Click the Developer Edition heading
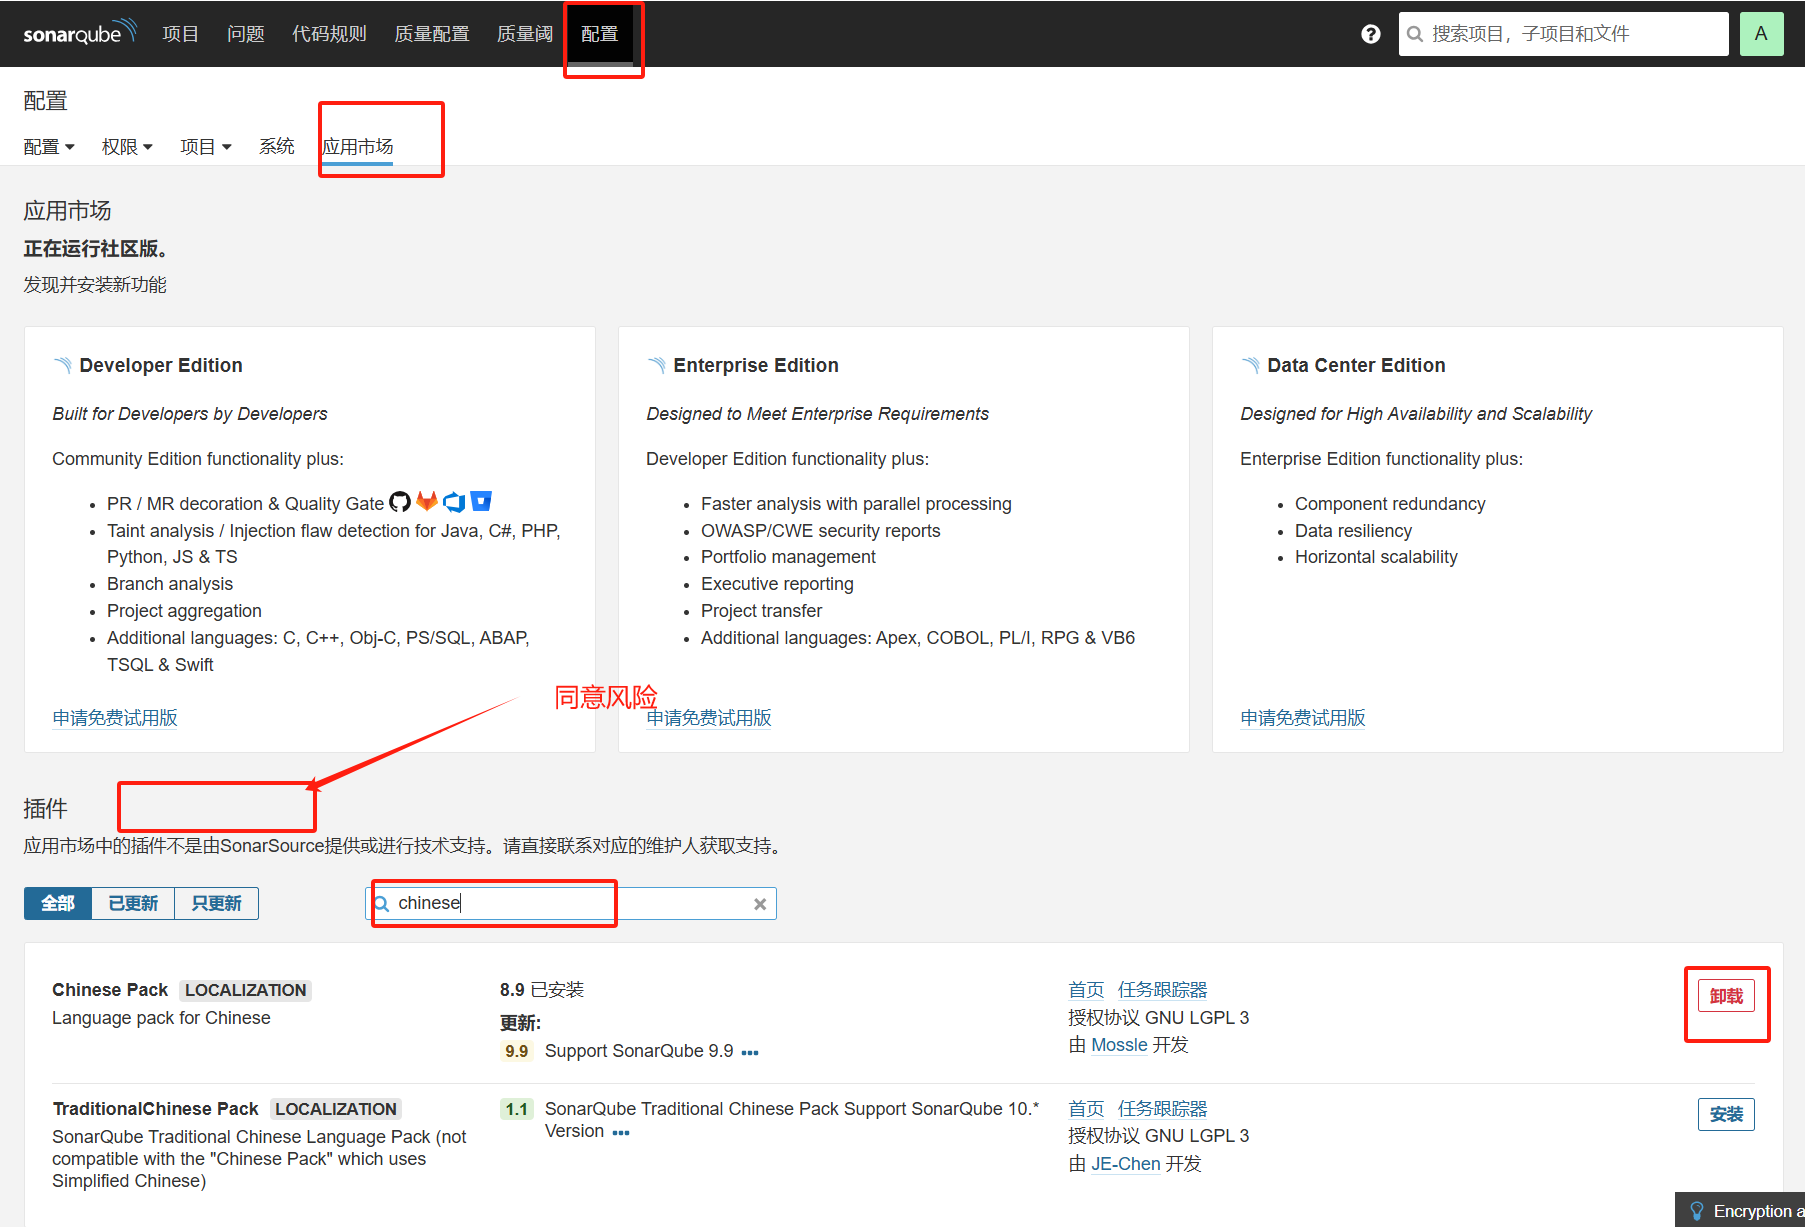1805x1227 pixels. (x=161, y=365)
